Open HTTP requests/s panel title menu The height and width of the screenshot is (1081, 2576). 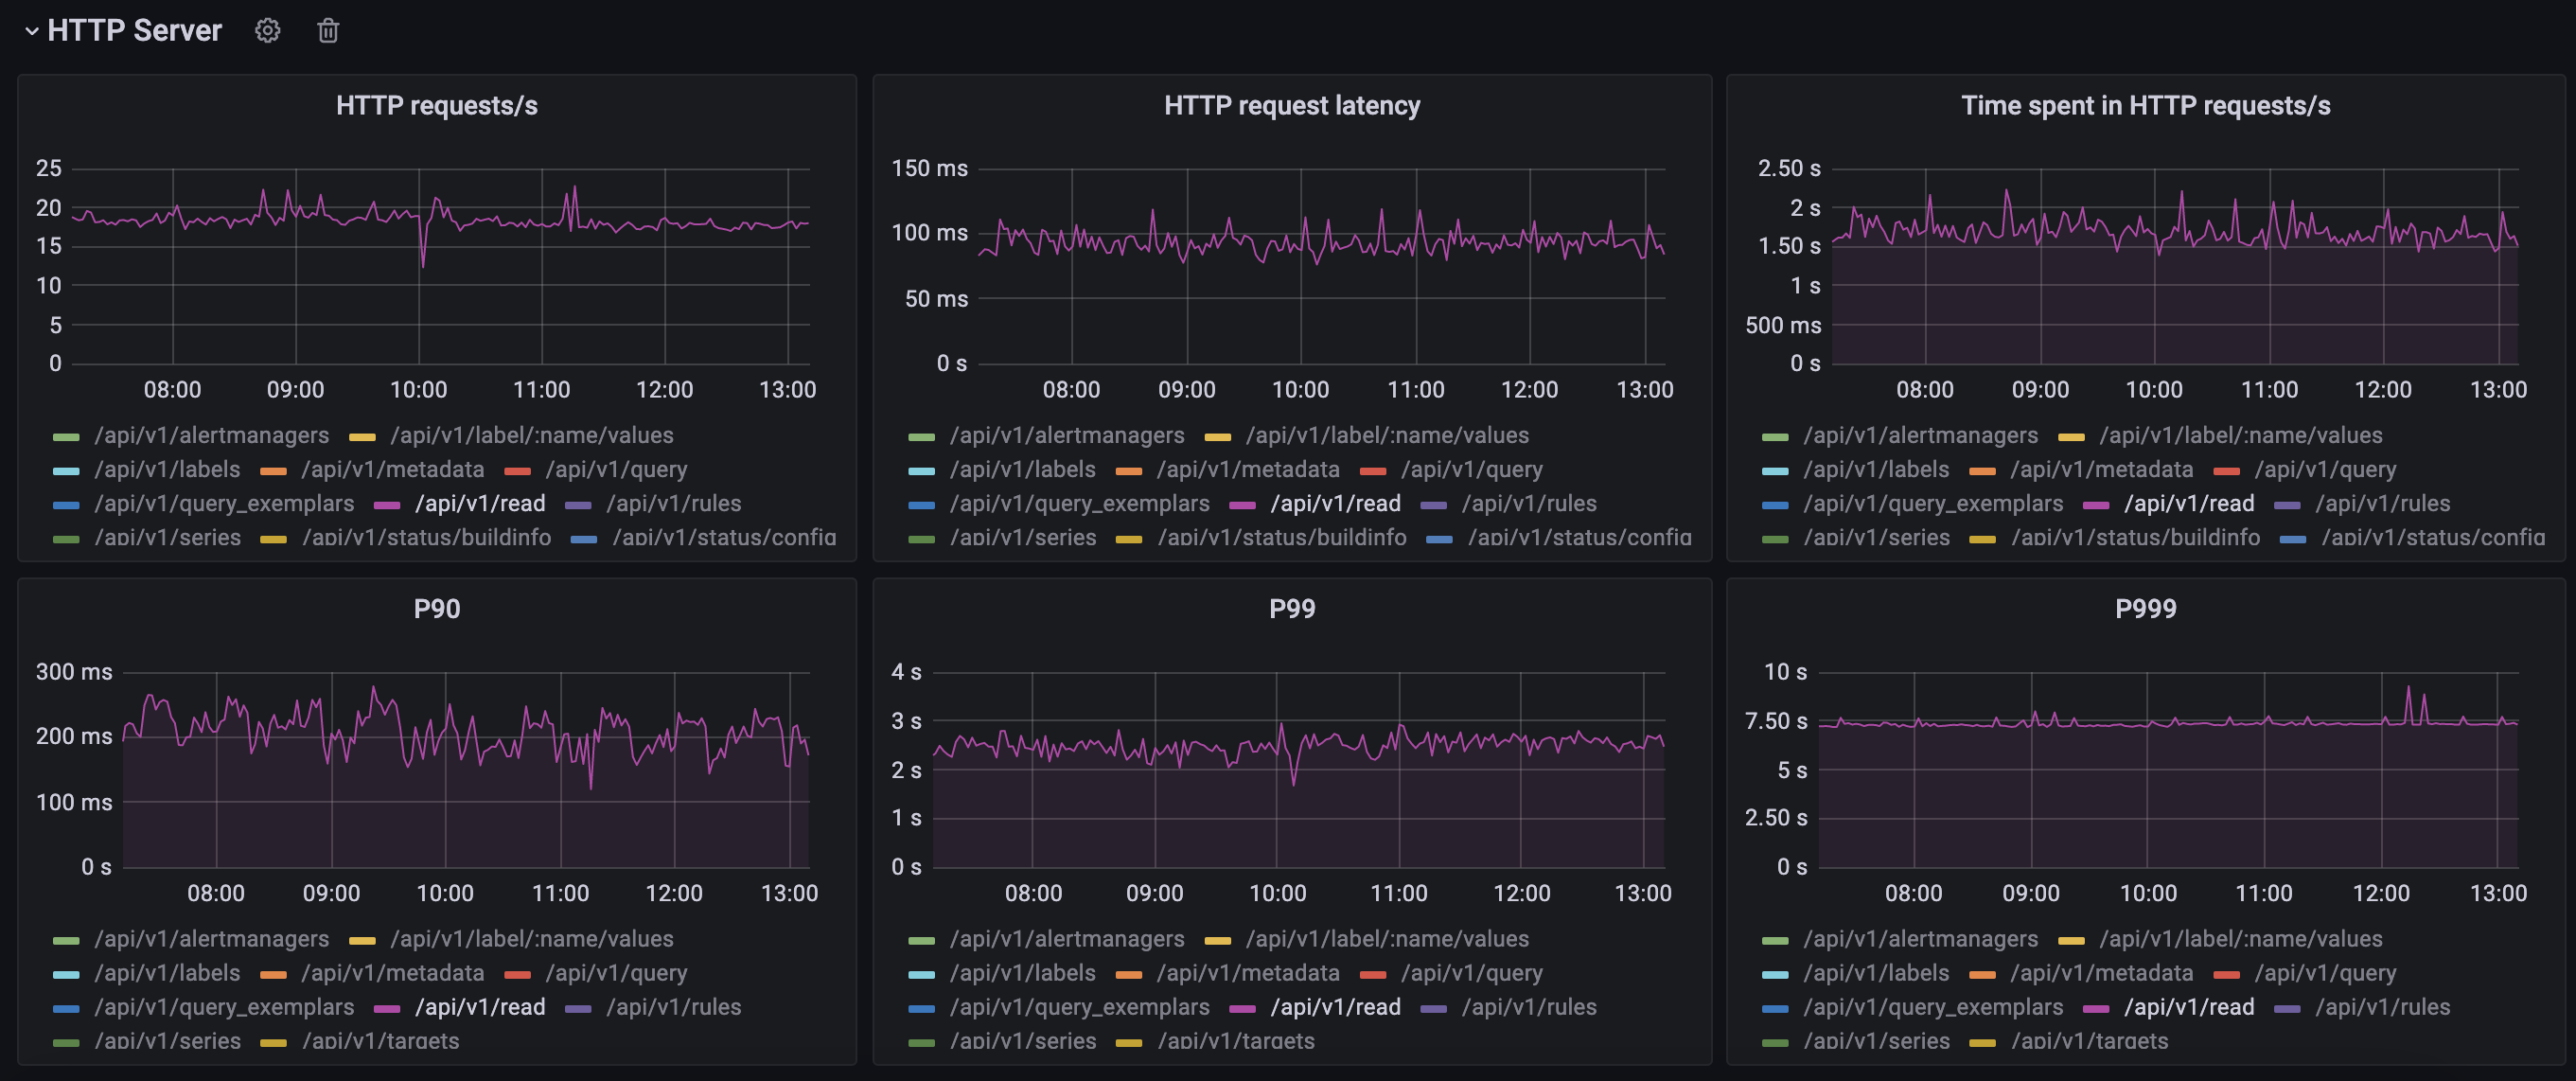tap(436, 106)
